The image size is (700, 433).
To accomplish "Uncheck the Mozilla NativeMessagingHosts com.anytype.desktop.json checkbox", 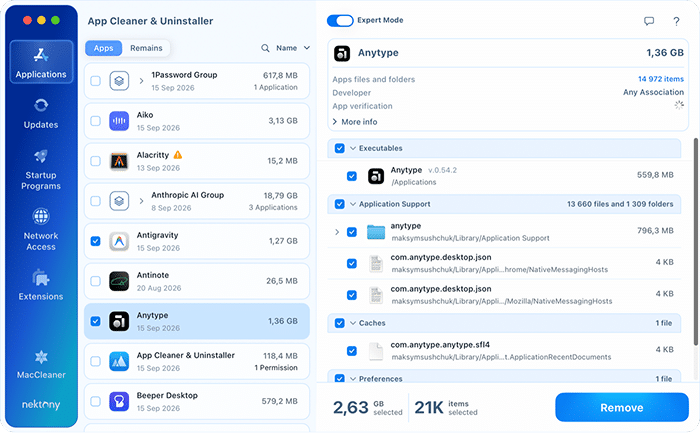I will [x=352, y=296].
